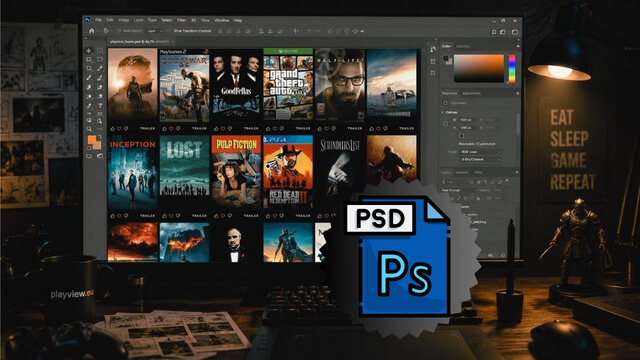Click the rainbow hue slider
The image size is (640, 360).
point(512,69)
